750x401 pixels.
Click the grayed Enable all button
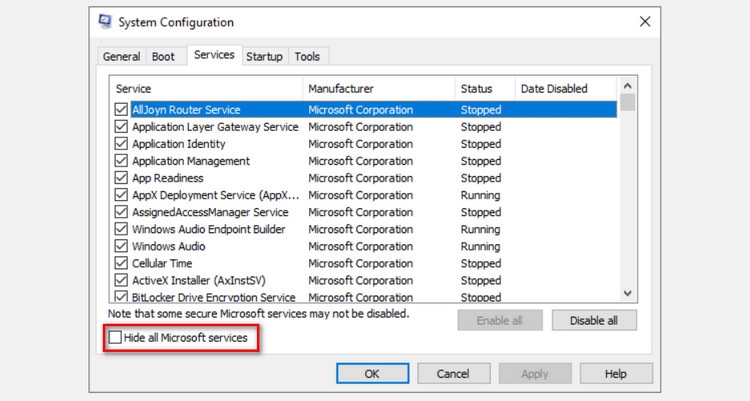[500, 321]
